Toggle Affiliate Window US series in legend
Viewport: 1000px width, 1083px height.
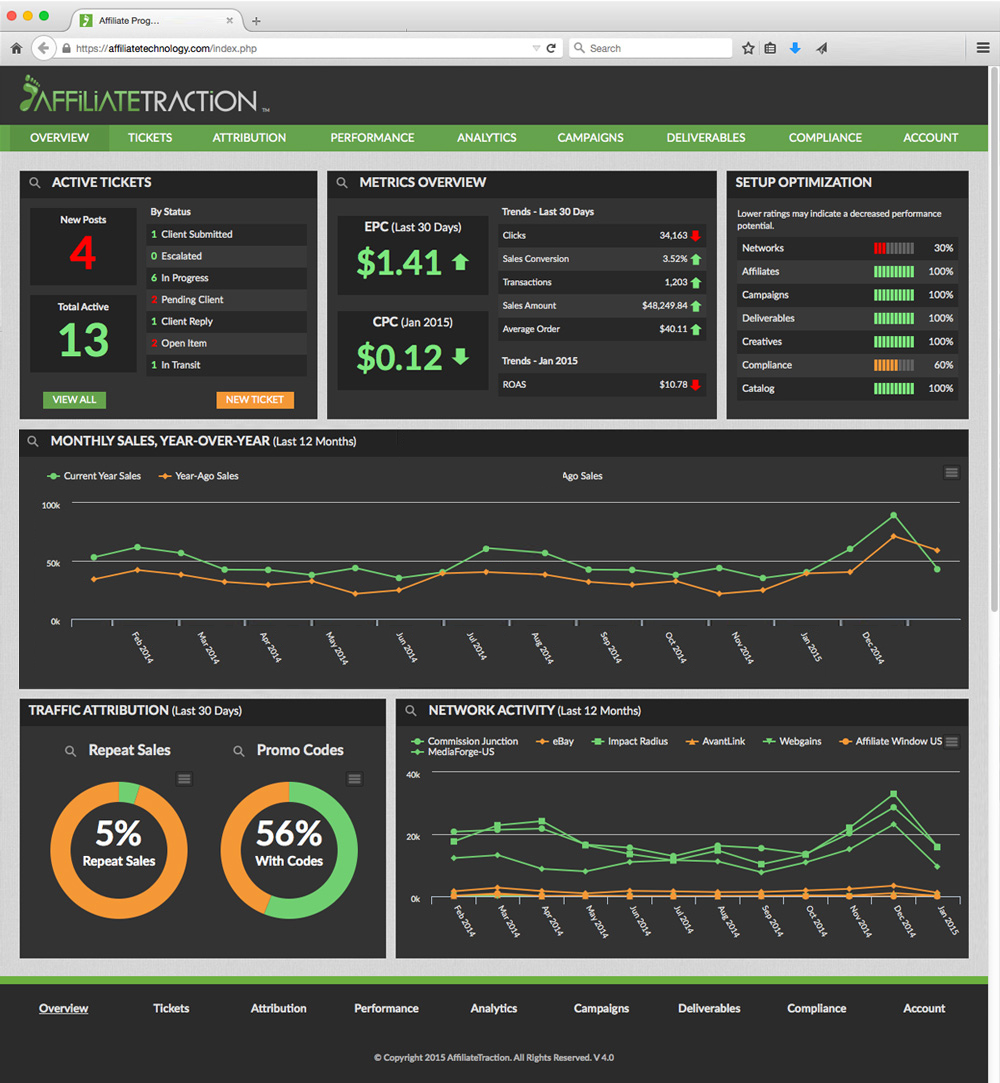coord(891,741)
